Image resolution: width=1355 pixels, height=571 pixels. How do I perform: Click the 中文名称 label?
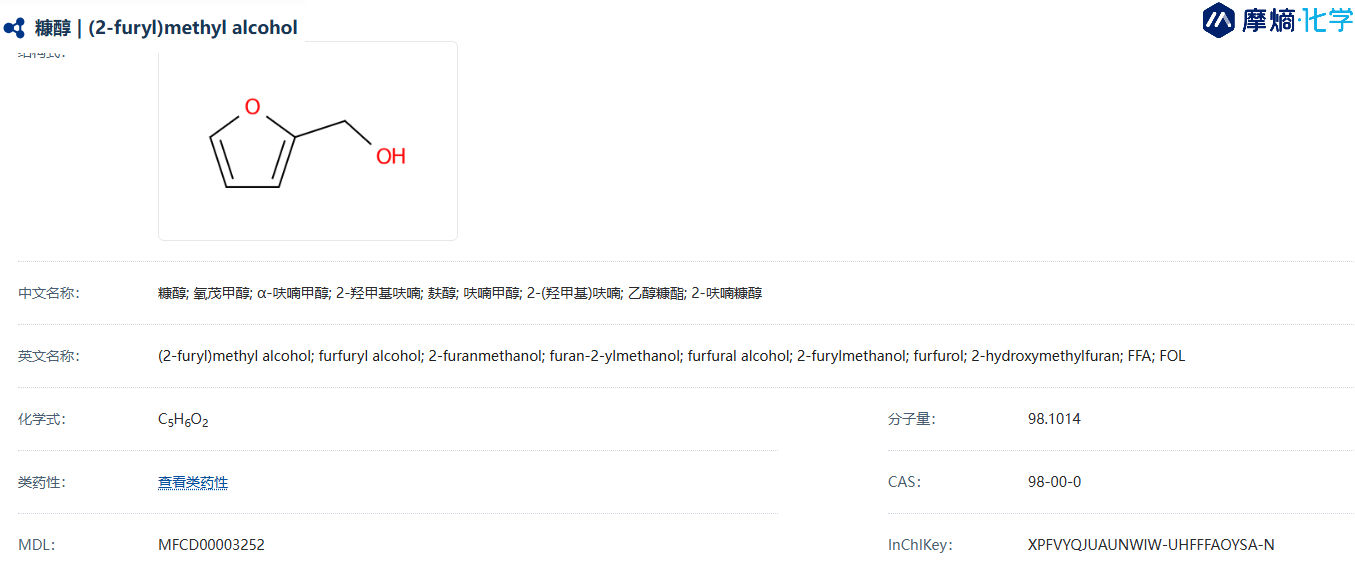pyautogui.click(x=48, y=293)
